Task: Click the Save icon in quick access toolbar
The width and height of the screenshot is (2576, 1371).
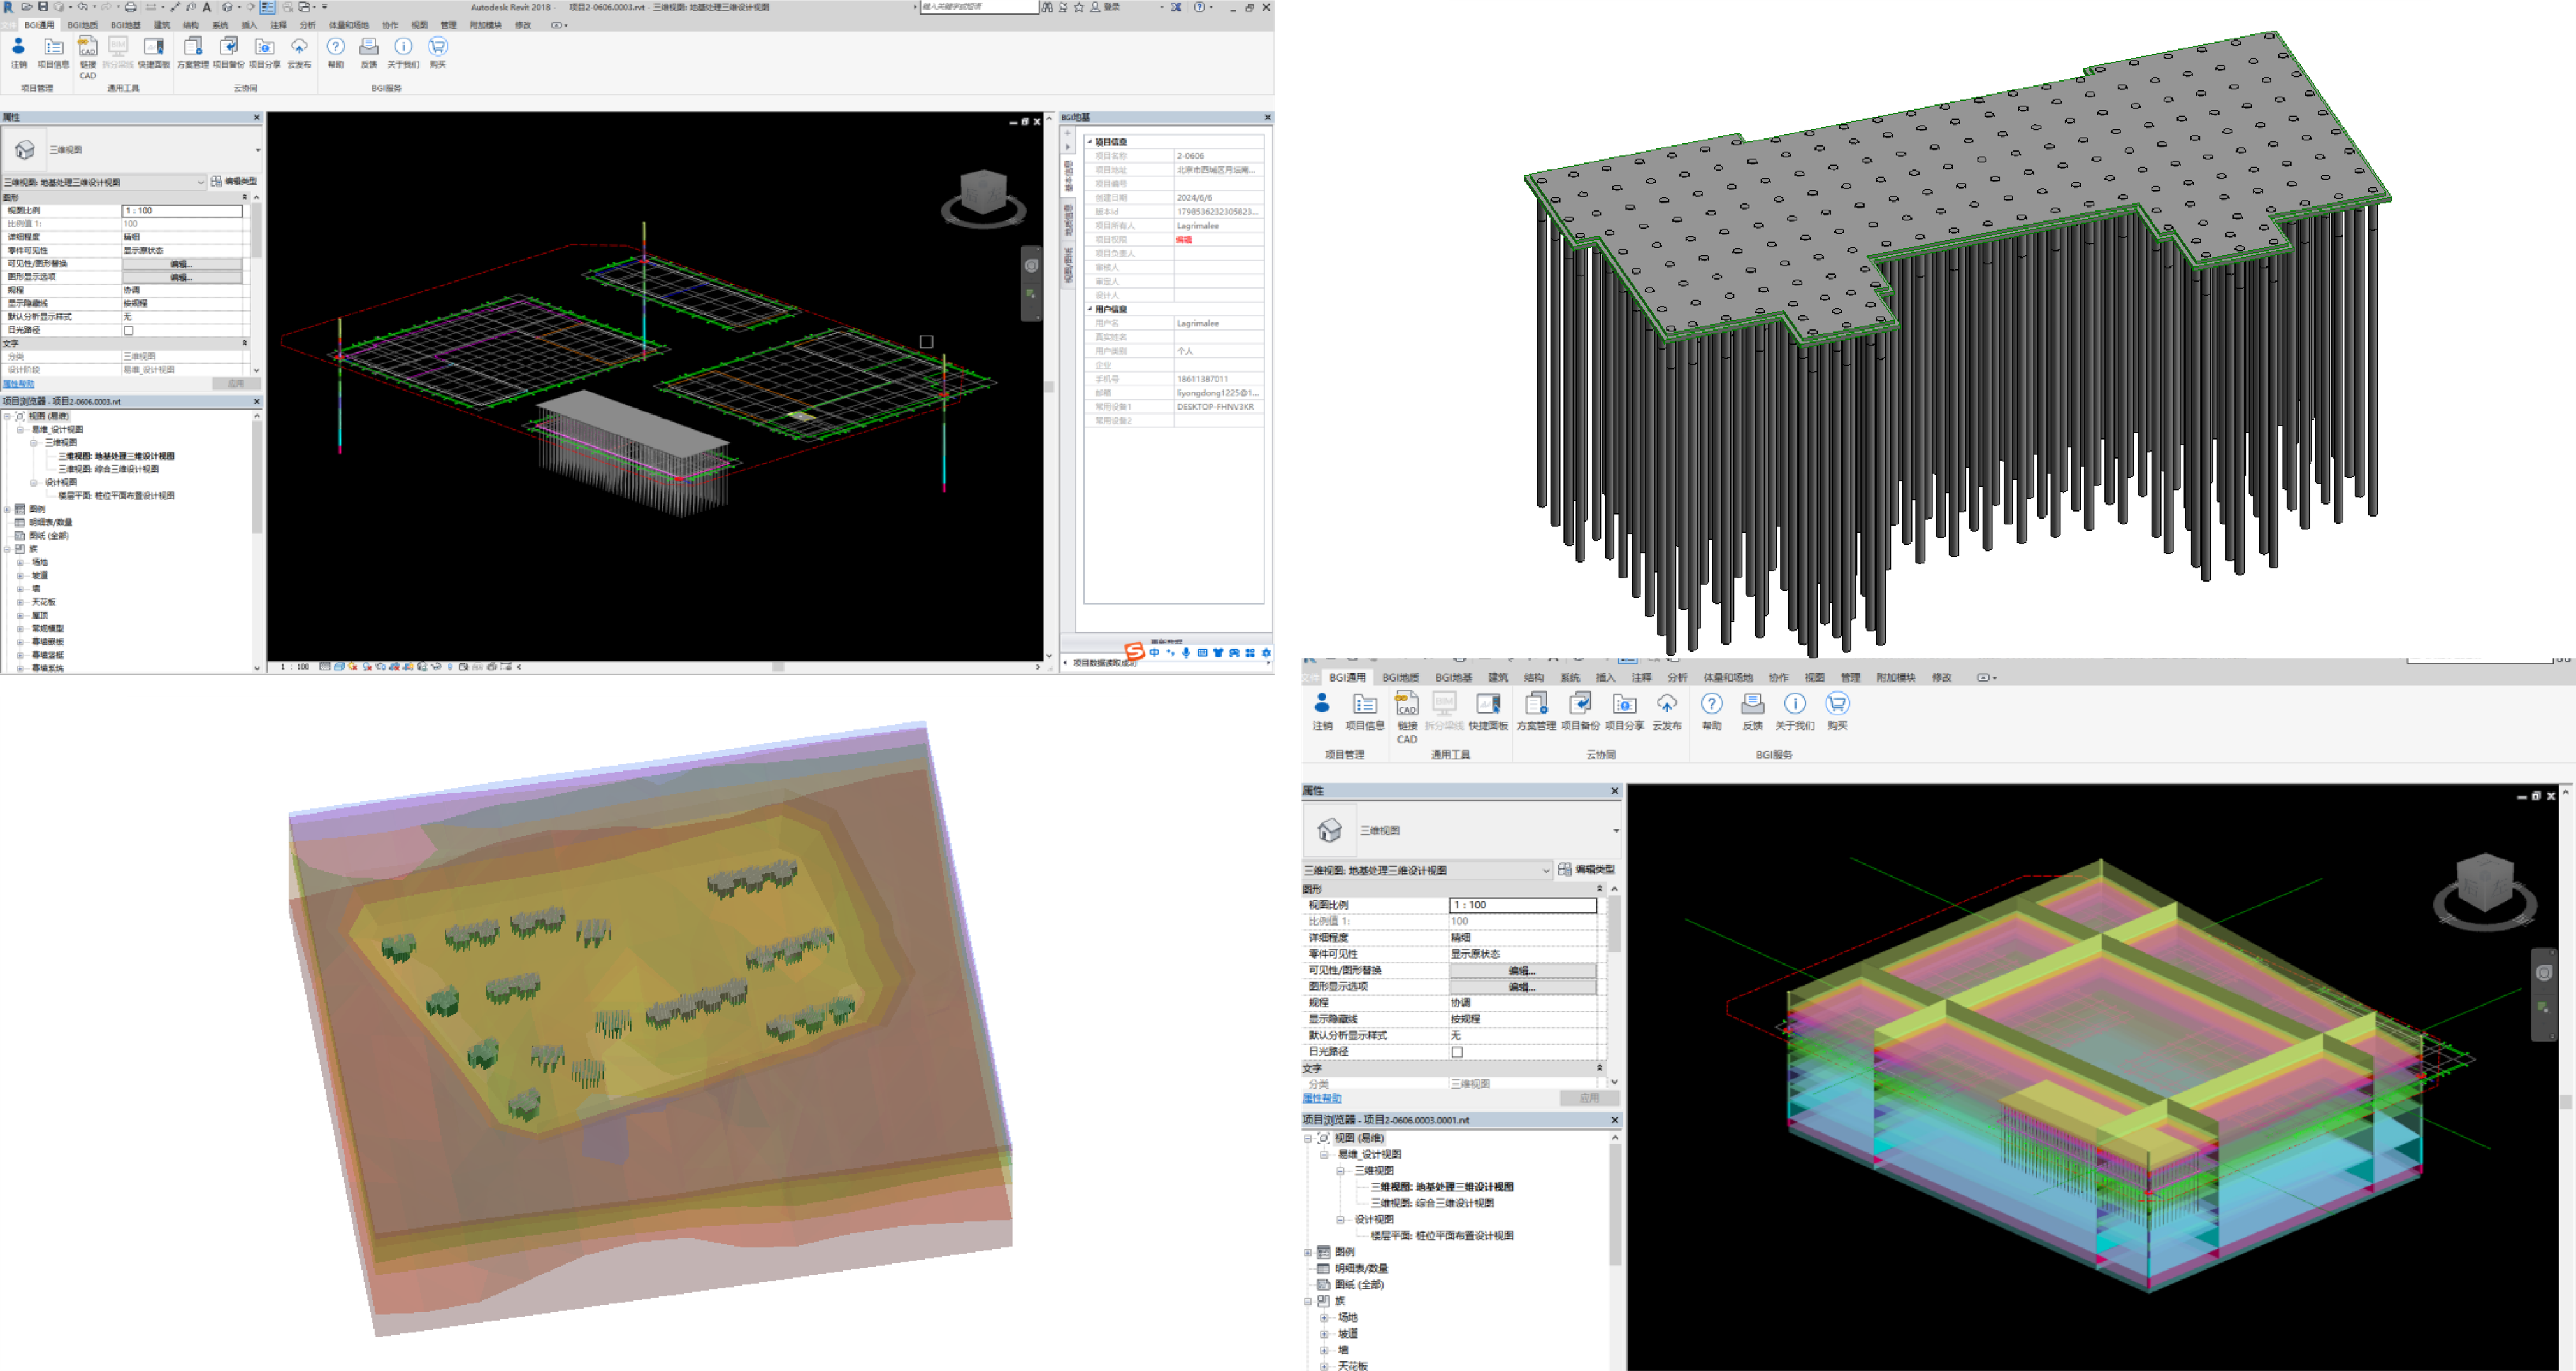Action: [x=43, y=7]
